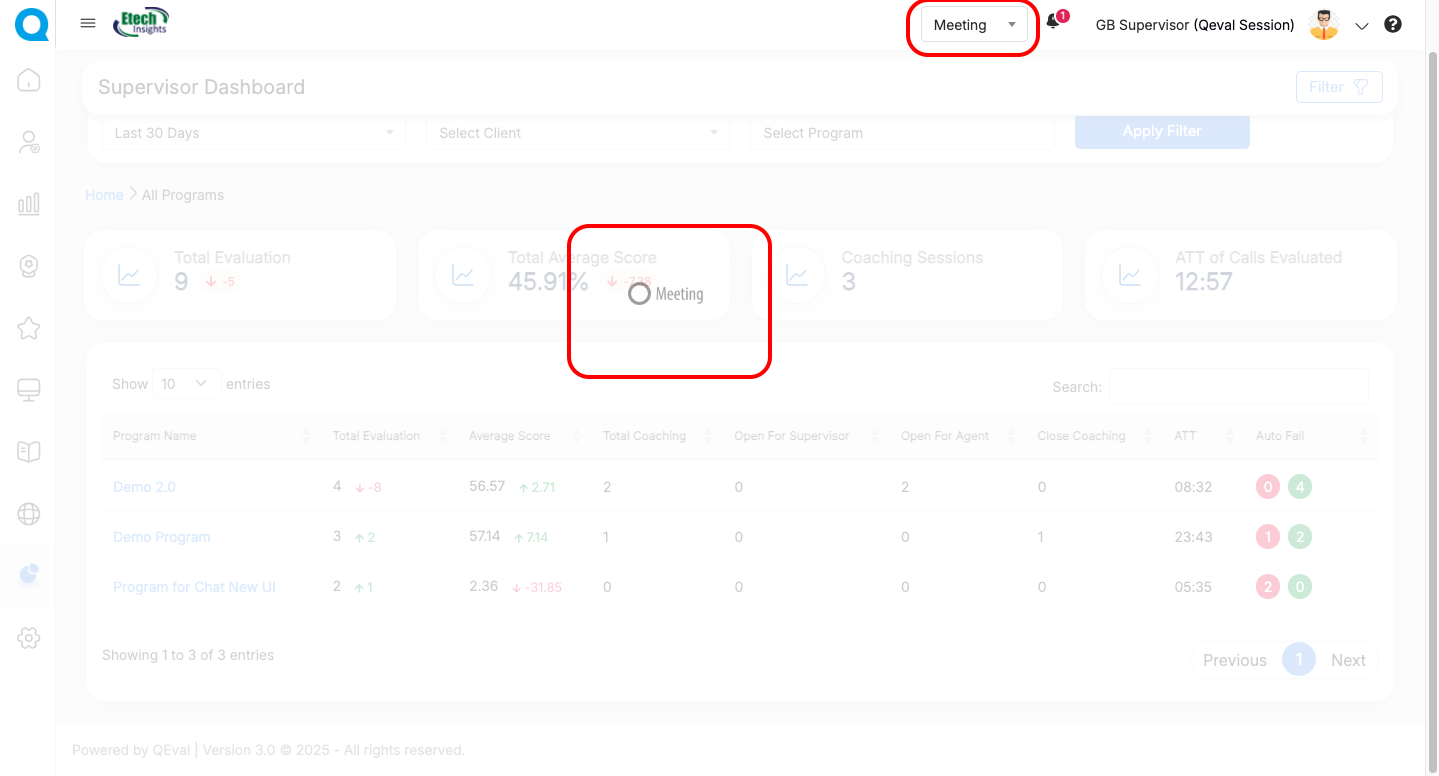Open the globe icon in sidebar
Screen dimensions: 1439x776
coord(29,514)
